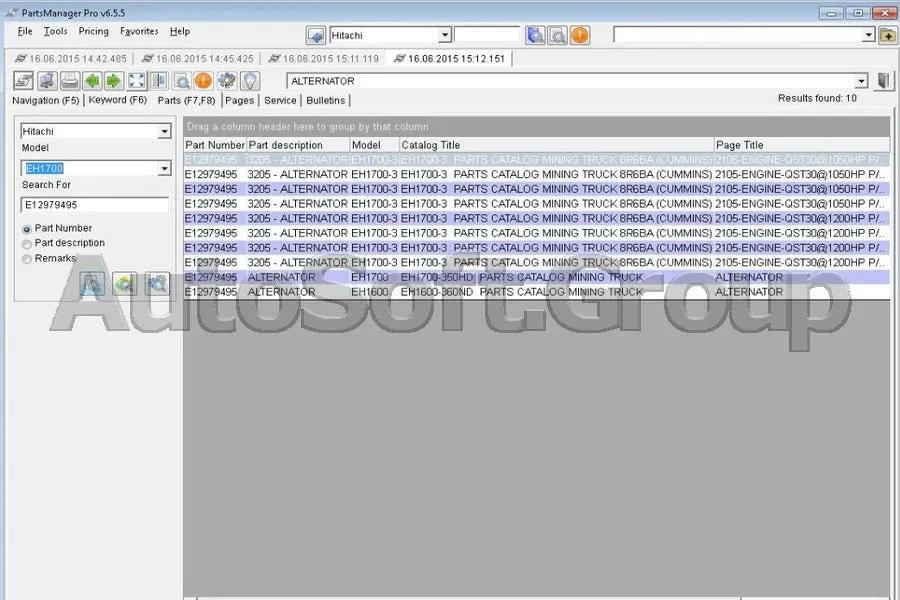
Task: Switch to Navigation (F5) tab
Action: pos(46,100)
